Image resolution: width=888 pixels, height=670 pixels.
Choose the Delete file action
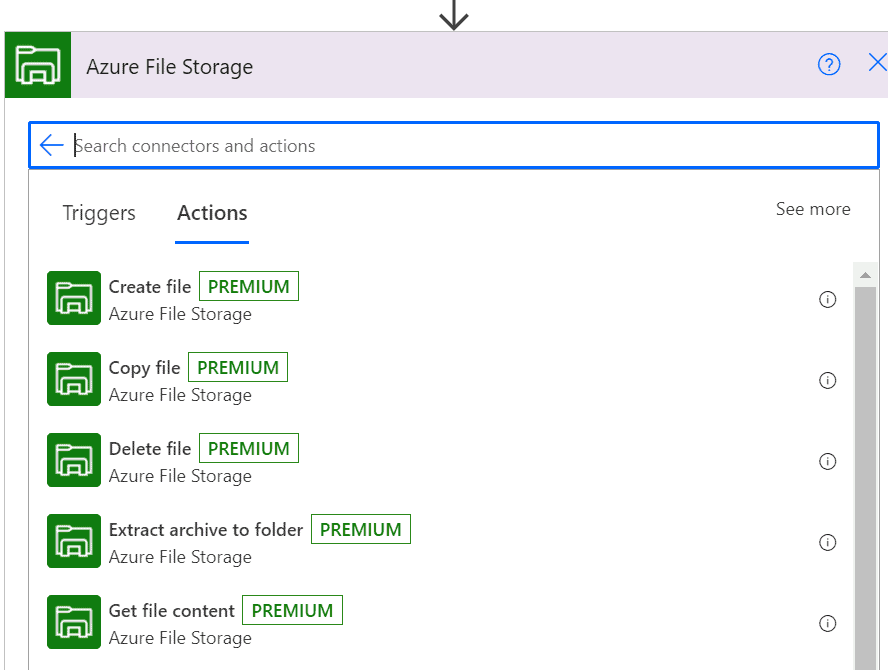point(150,449)
